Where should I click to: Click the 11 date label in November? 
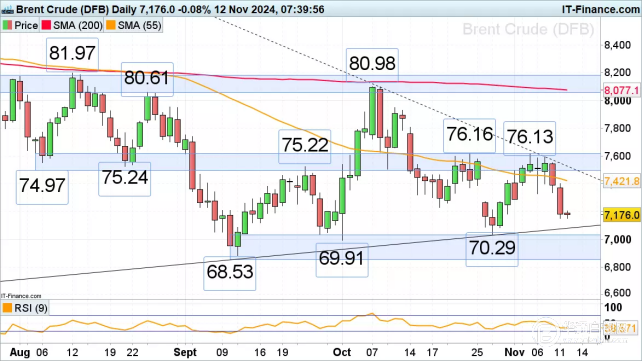560,353
